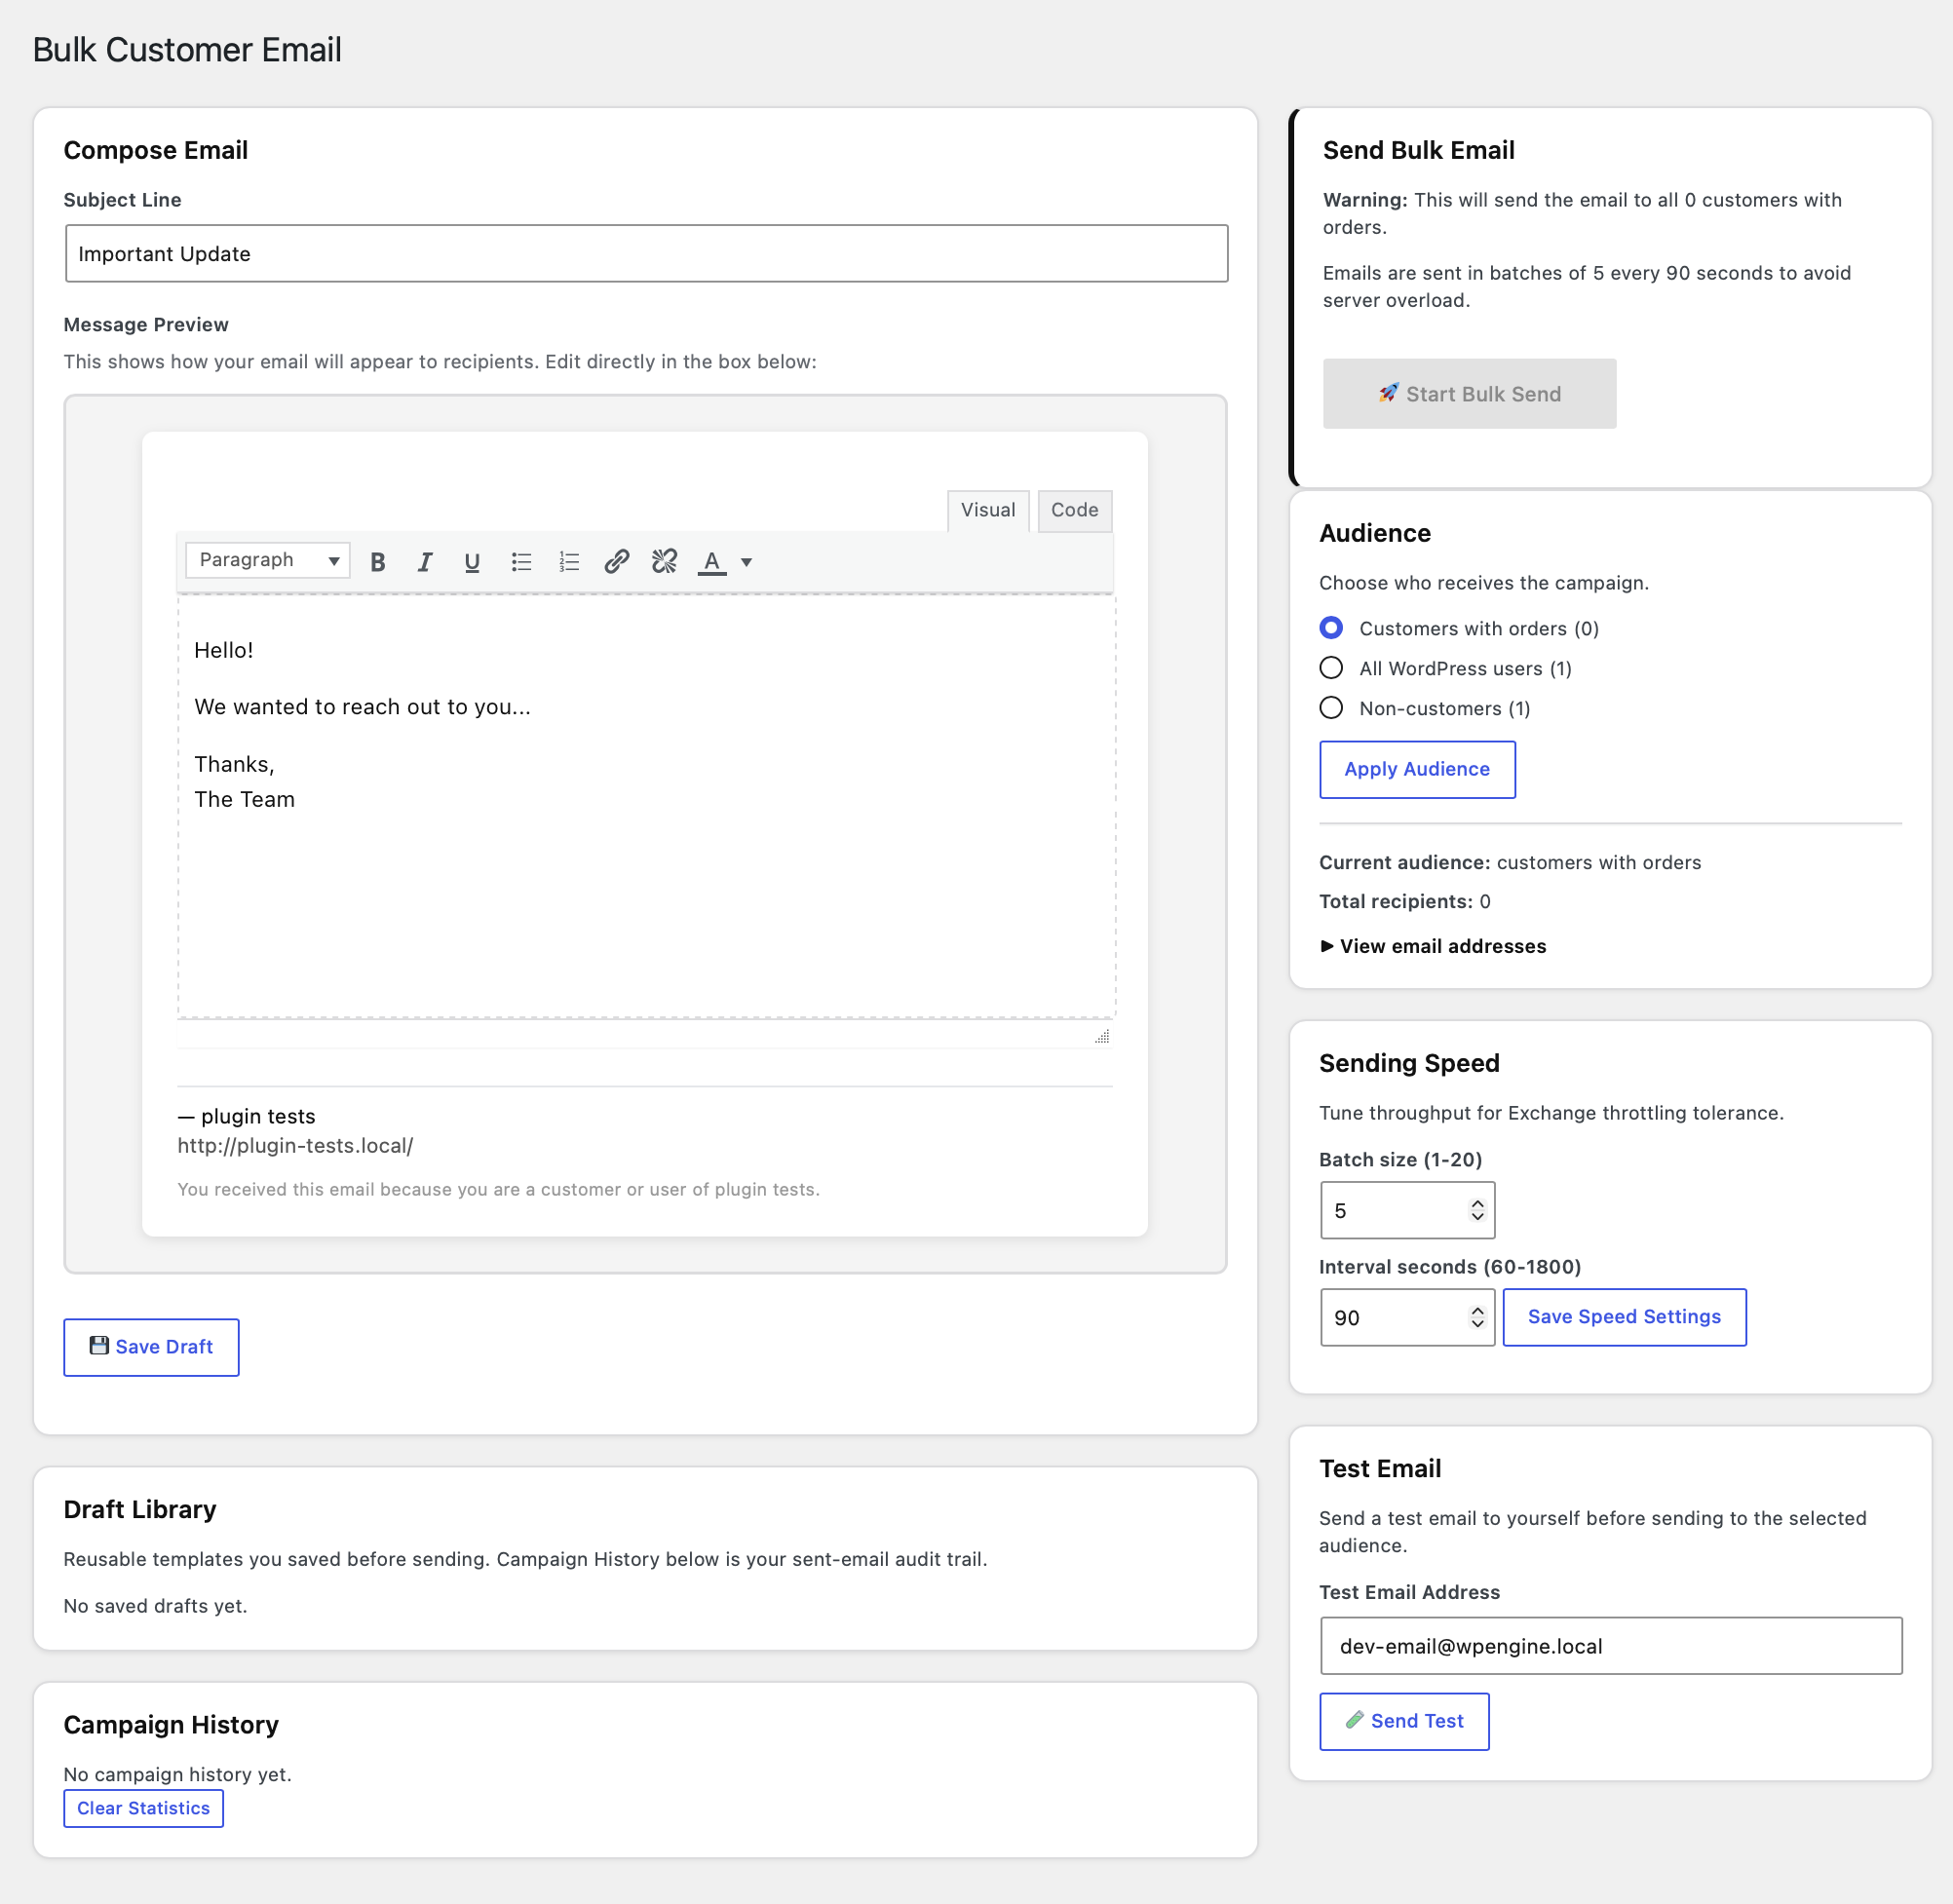Screen dimensions: 1953x1904
Task: Switch to the Visual editor tab
Action: (x=987, y=510)
